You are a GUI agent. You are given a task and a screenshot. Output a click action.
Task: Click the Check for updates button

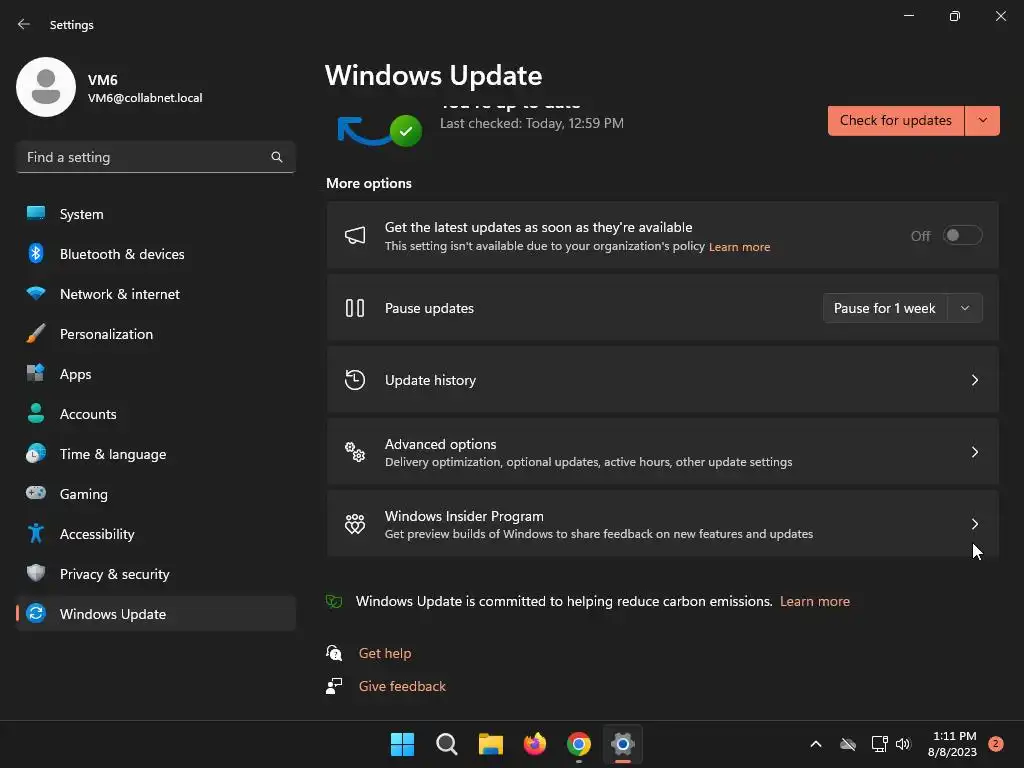(x=895, y=121)
